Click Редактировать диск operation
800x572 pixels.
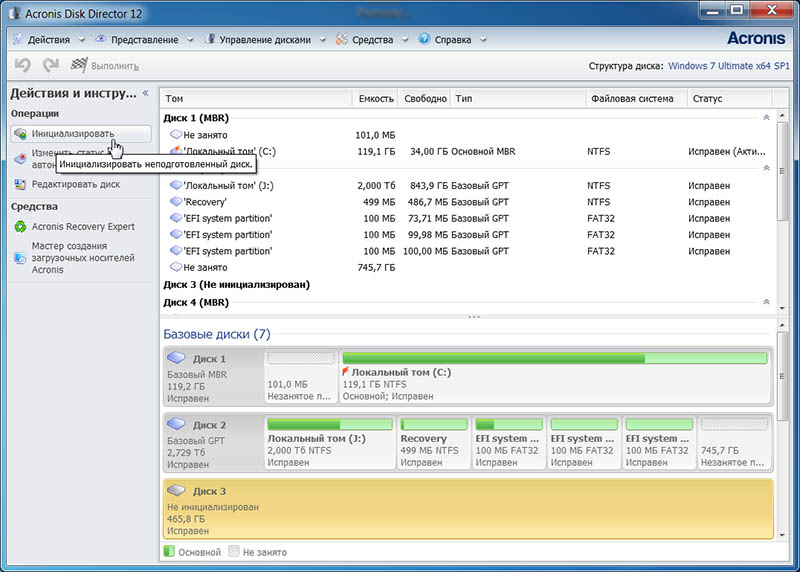pyautogui.click(x=76, y=184)
